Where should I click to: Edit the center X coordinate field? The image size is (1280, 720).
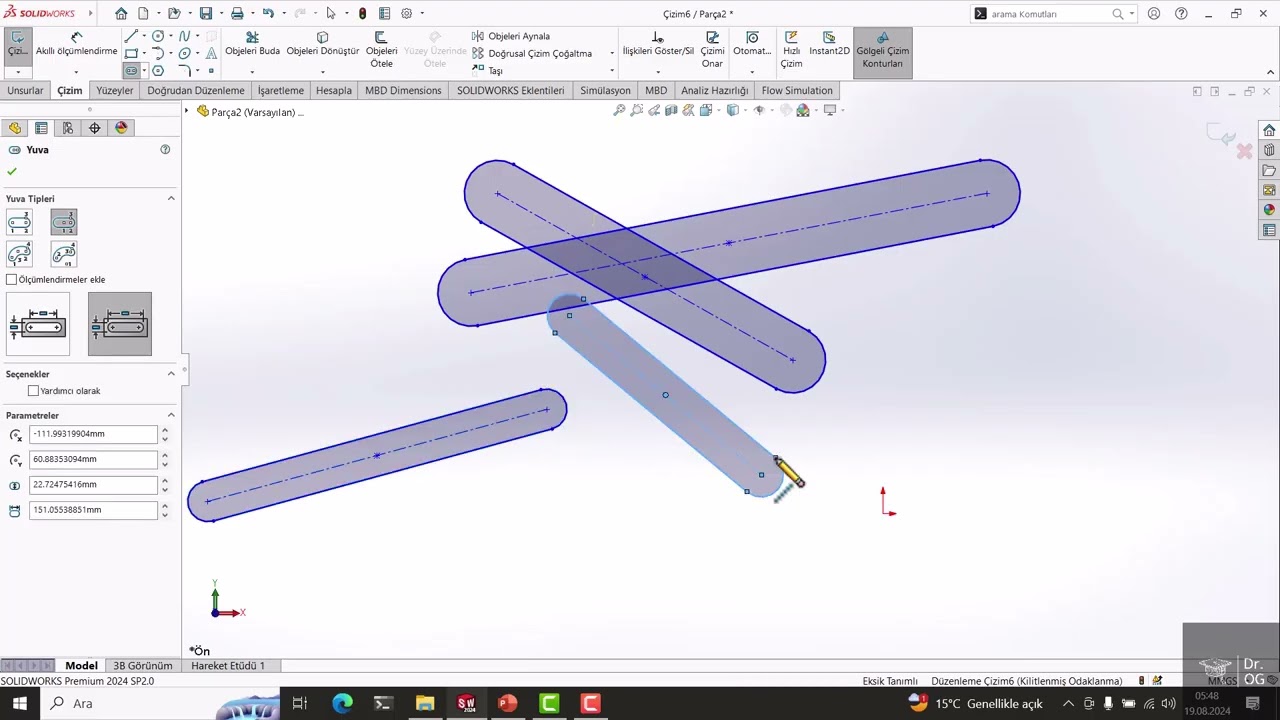94,434
